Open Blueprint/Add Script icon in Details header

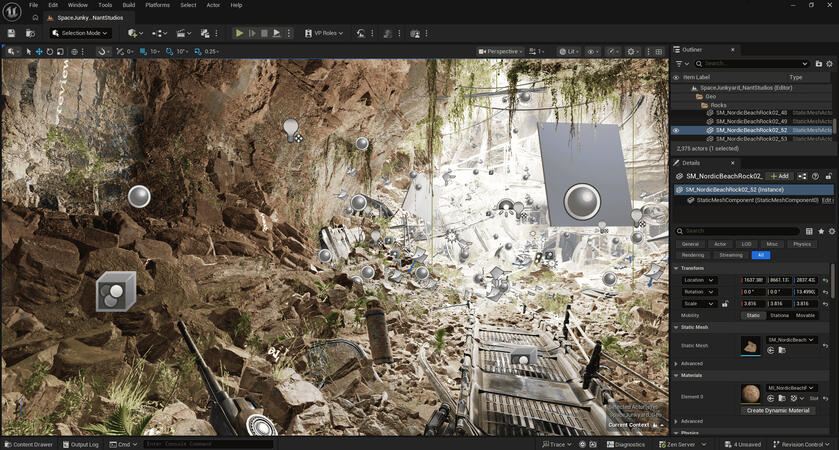coord(802,176)
